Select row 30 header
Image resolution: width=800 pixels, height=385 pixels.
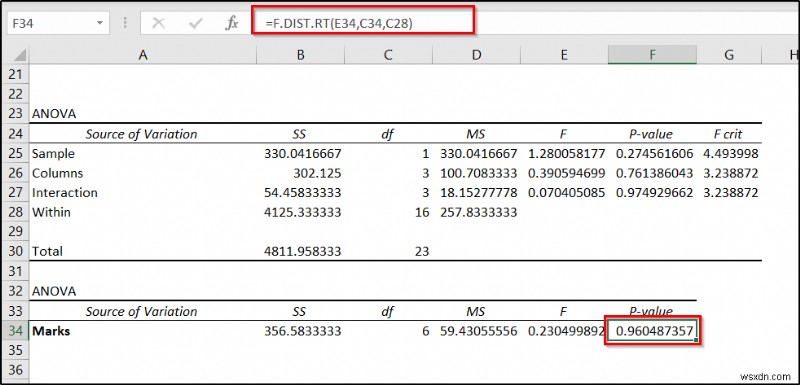click(15, 251)
